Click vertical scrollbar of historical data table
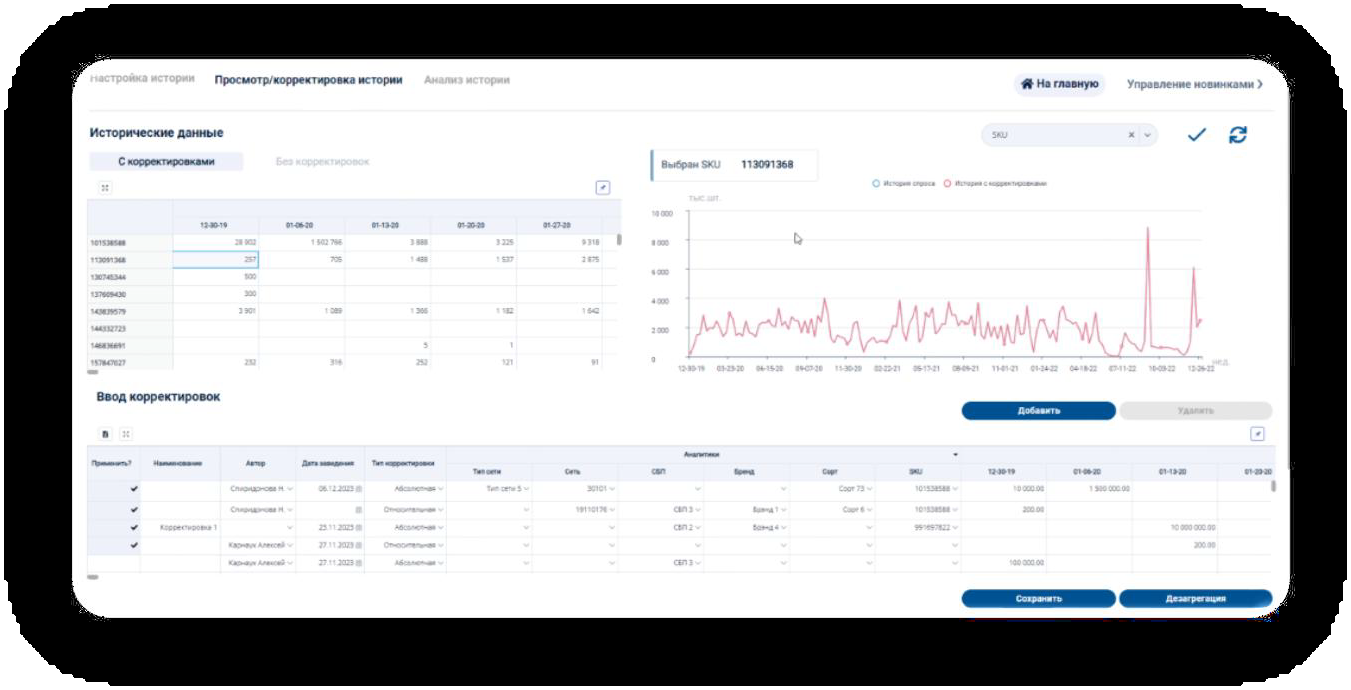The image size is (1351, 690). click(619, 239)
